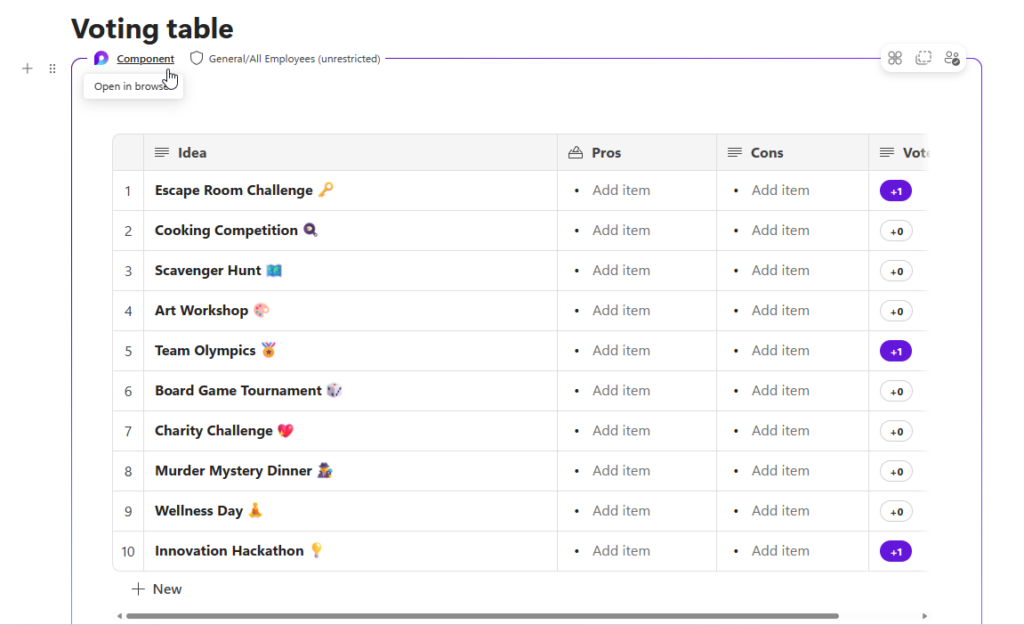Select the Murder Mystery Dinner idea cell
Image resolution: width=1024 pixels, height=625 pixels.
tap(351, 471)
